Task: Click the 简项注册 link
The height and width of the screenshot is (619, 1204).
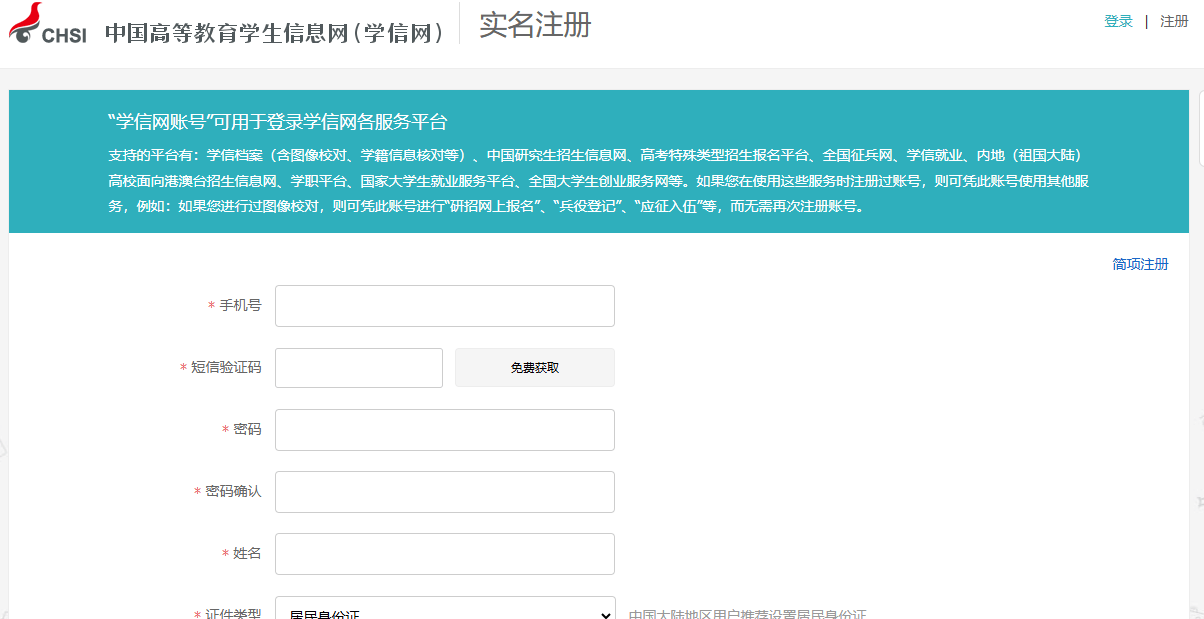Action: pos(1140,264)
